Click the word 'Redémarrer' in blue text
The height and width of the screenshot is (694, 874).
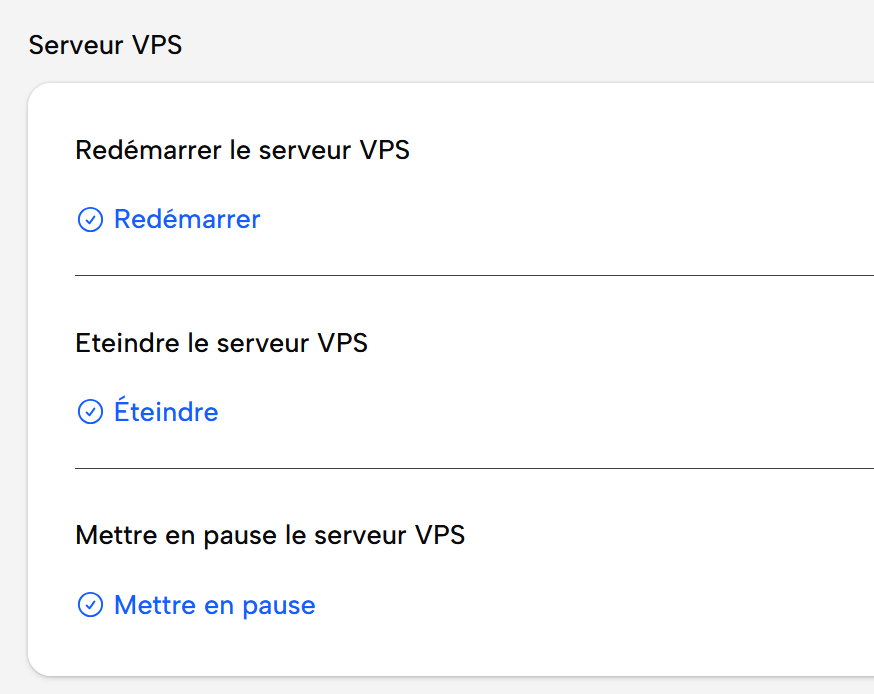pyautogui.click(x=187, y=219)
